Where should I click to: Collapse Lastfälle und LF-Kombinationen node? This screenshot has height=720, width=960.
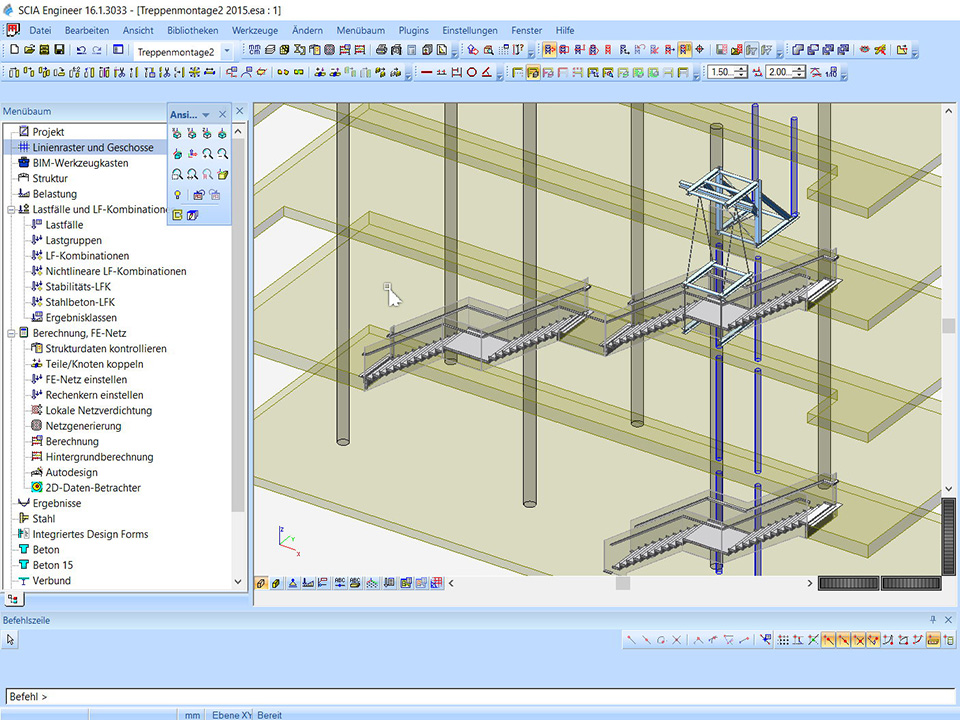click(11, 210)
